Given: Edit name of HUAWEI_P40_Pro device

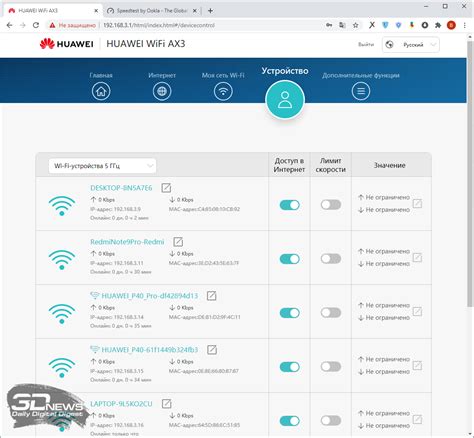Looking at the screenshot, I should (x=212, y=296).
